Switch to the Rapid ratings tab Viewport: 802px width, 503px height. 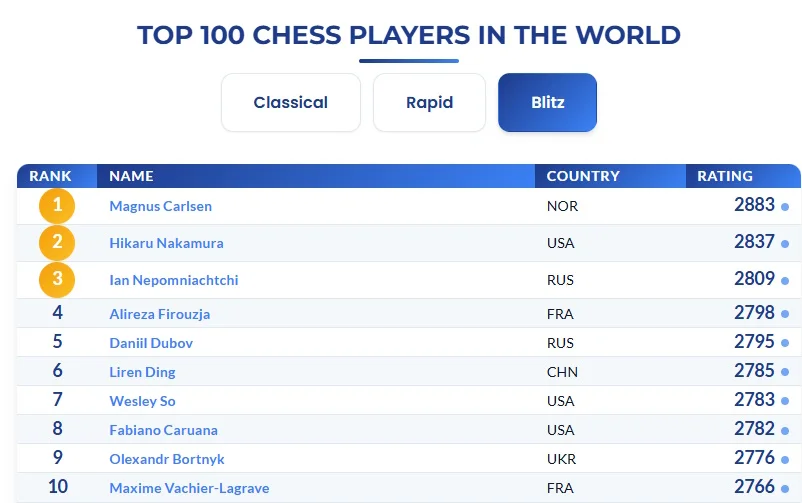(x=429, y=102)
